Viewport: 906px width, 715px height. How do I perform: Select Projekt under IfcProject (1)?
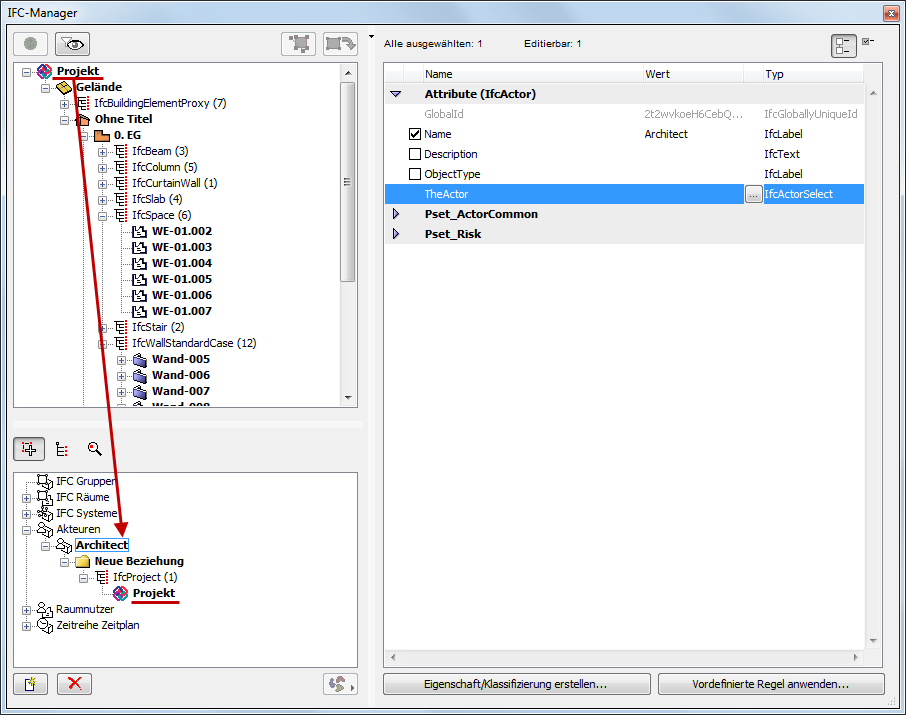click(154, 593)
